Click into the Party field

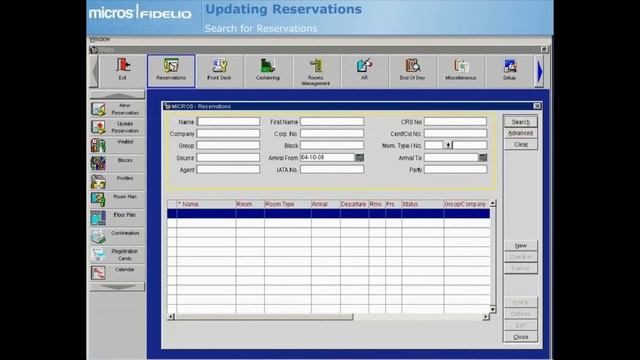point(456,169)
